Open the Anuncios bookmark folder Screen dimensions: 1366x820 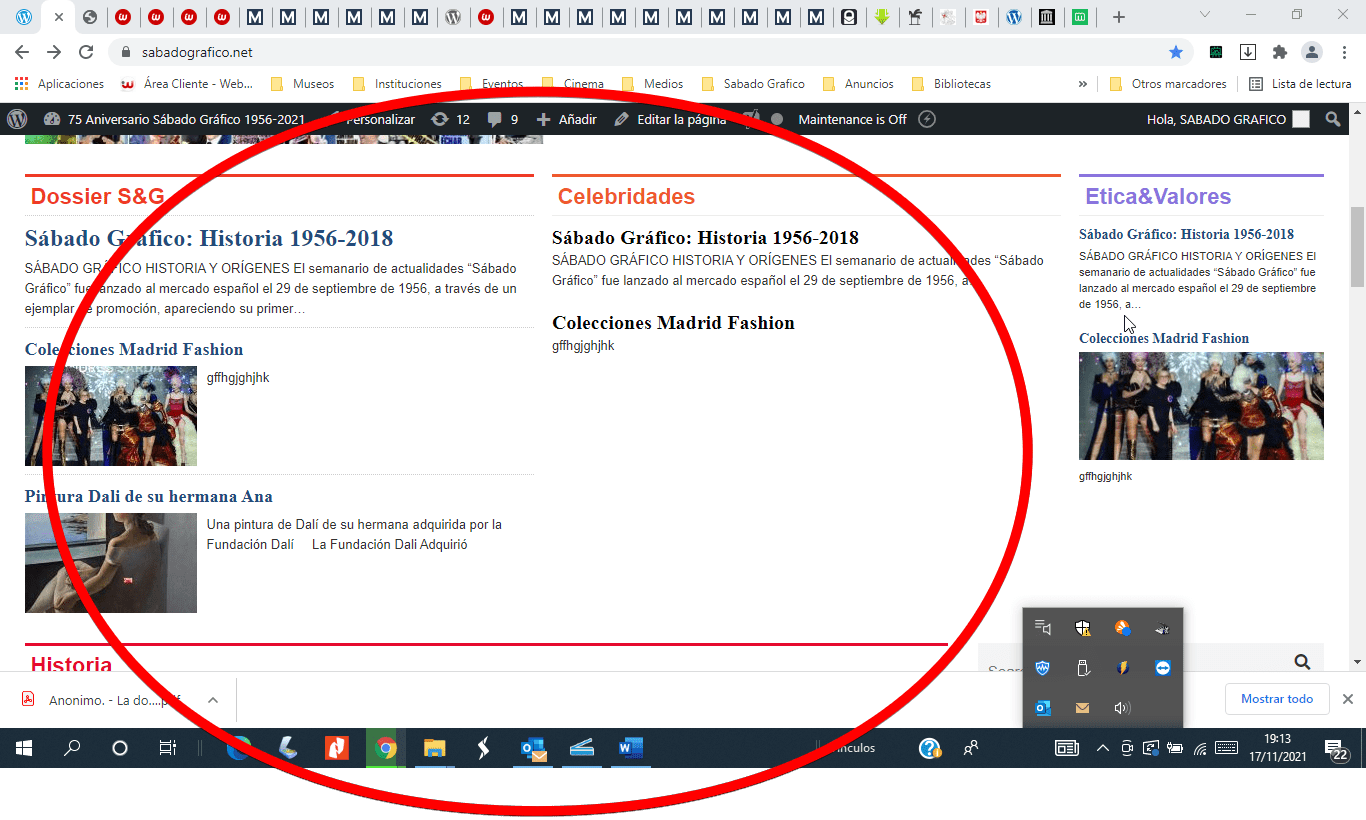(x=858, y=84)
